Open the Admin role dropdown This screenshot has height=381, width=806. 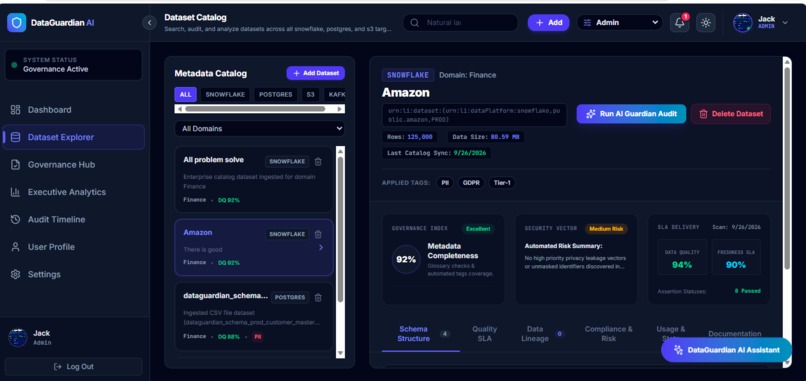pos(620,23)
